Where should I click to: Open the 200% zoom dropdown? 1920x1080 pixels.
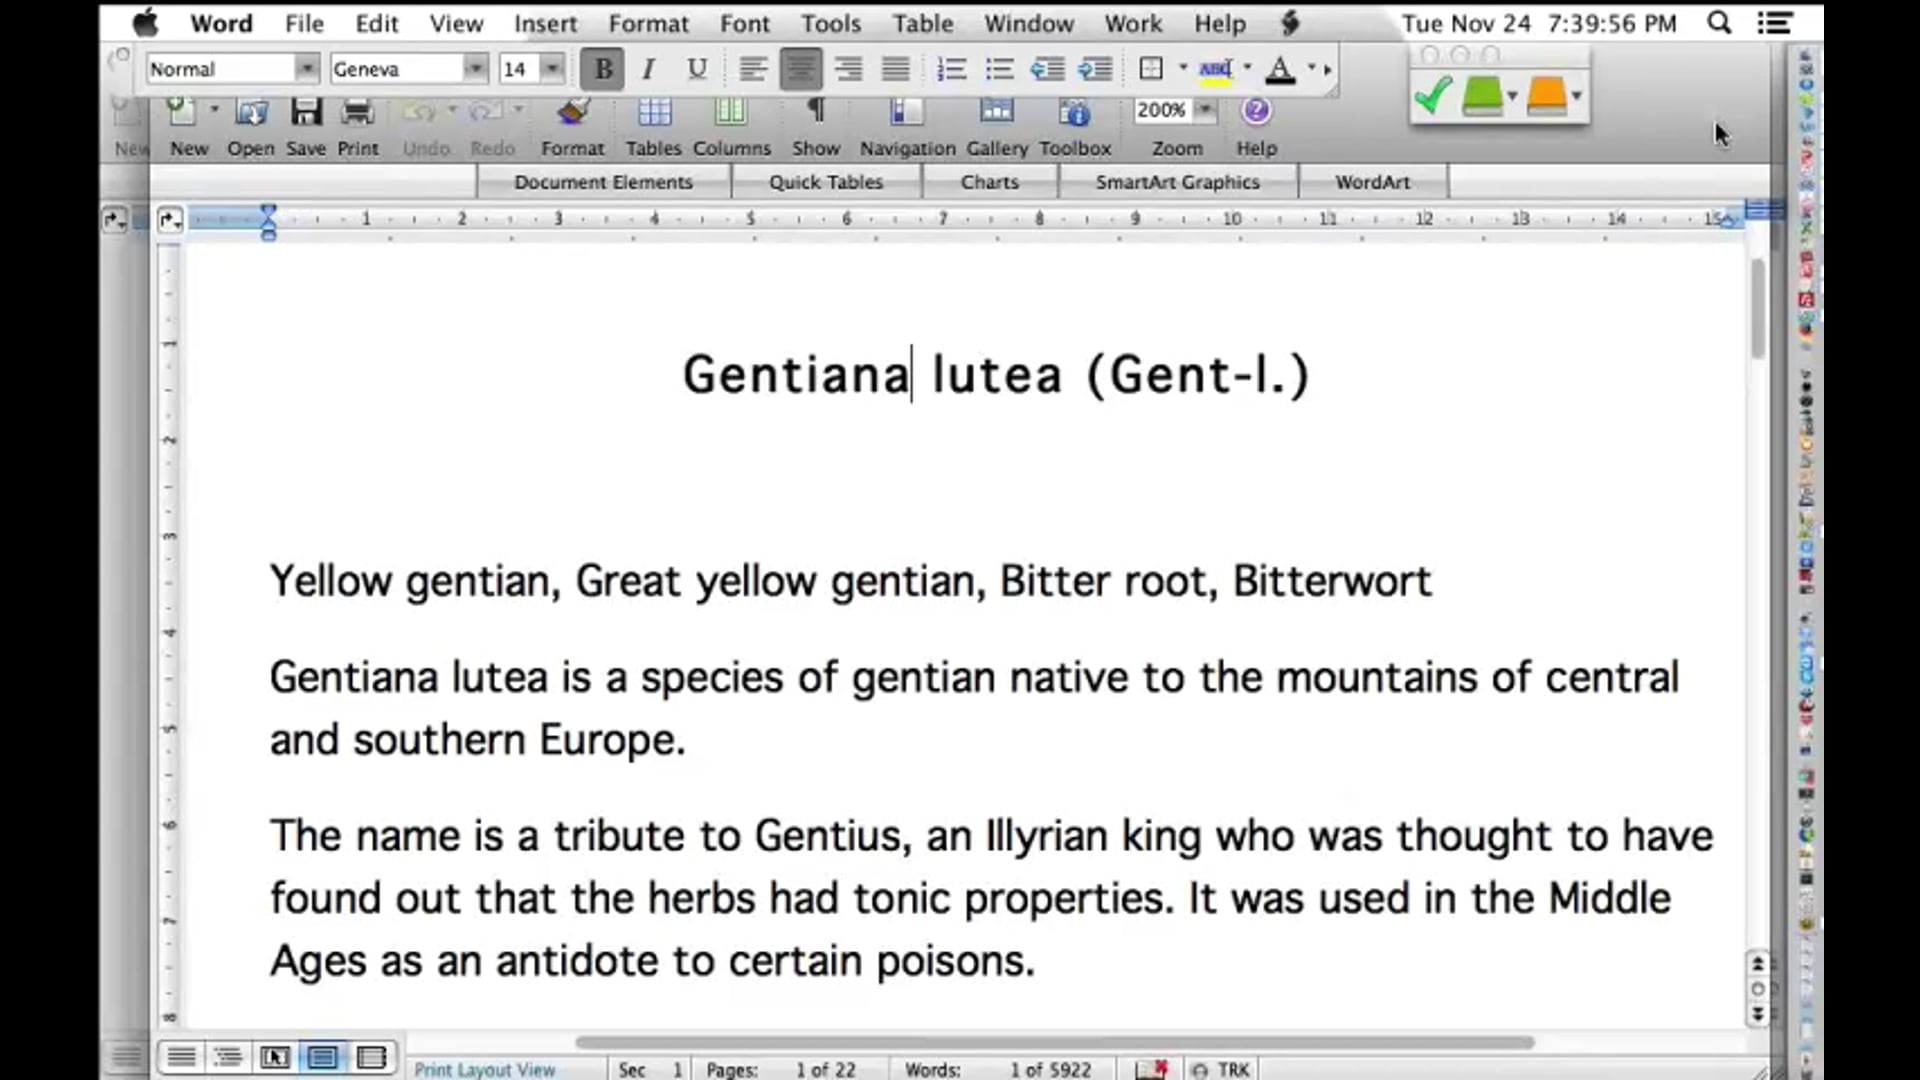1205,110
